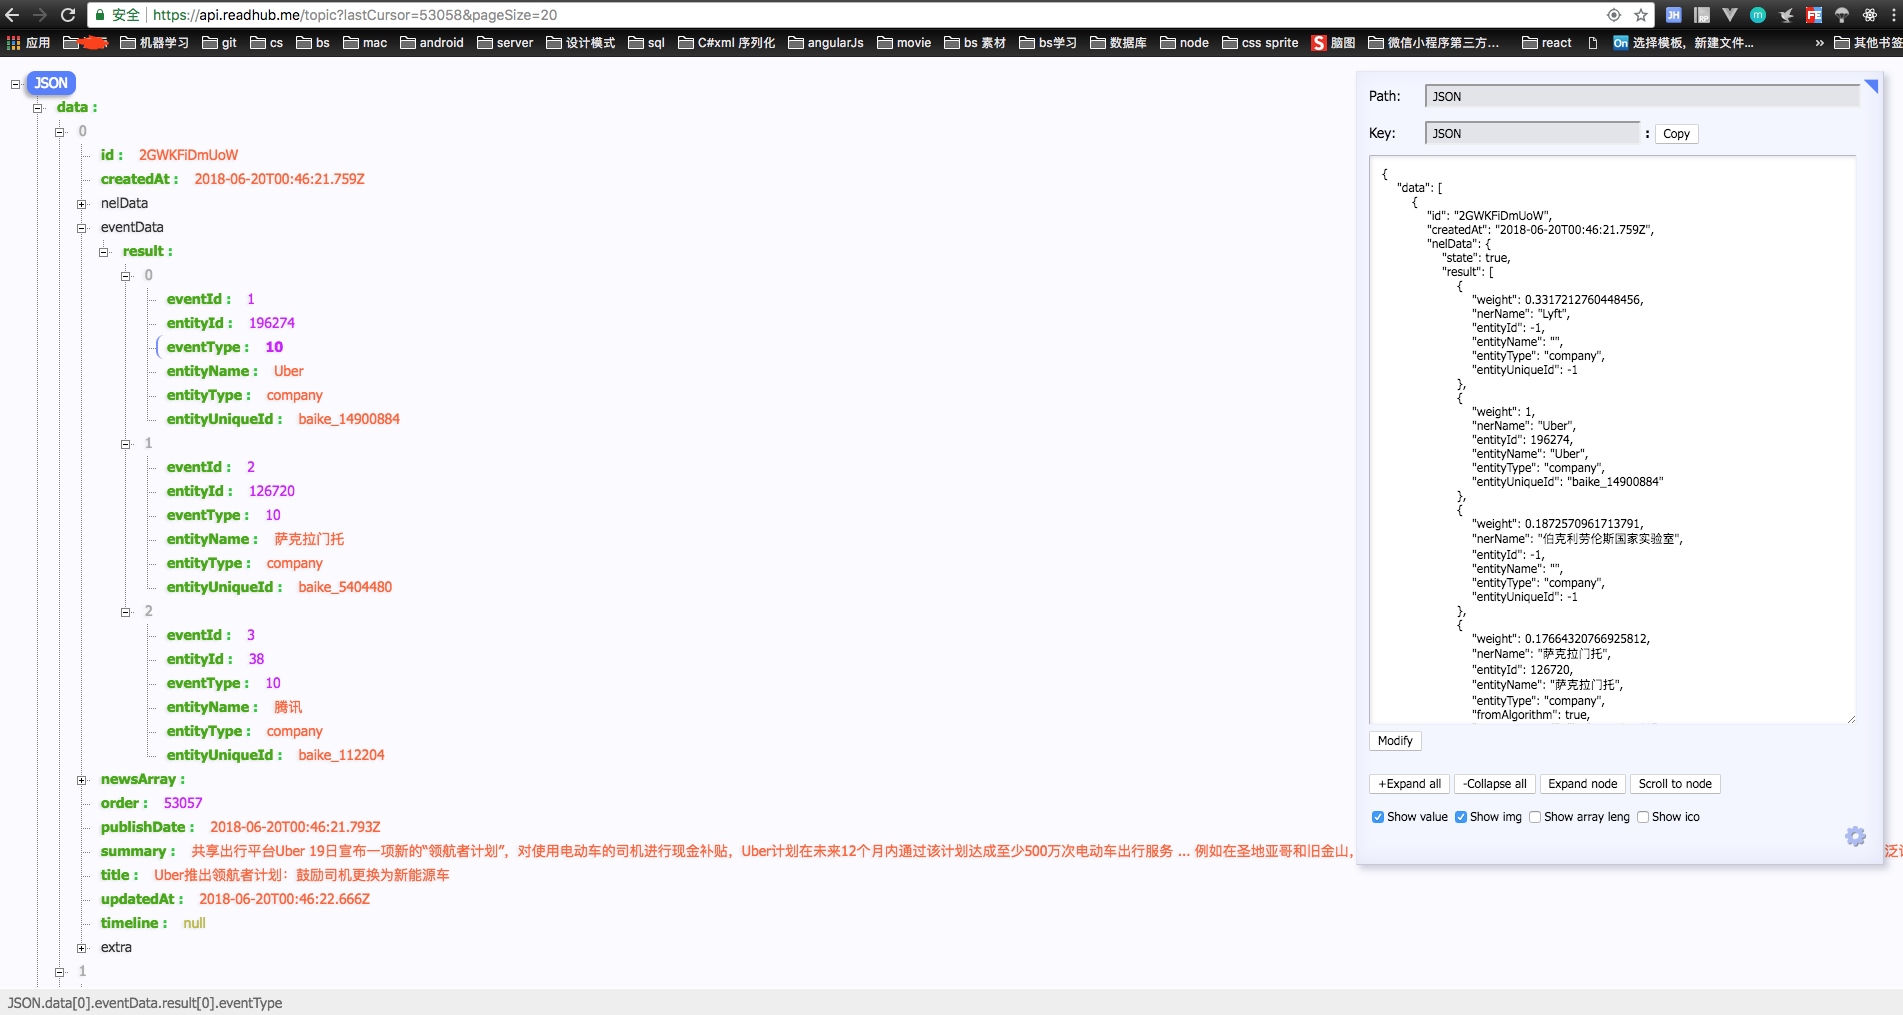Open the parachute extension icon

click(1842, 15)
